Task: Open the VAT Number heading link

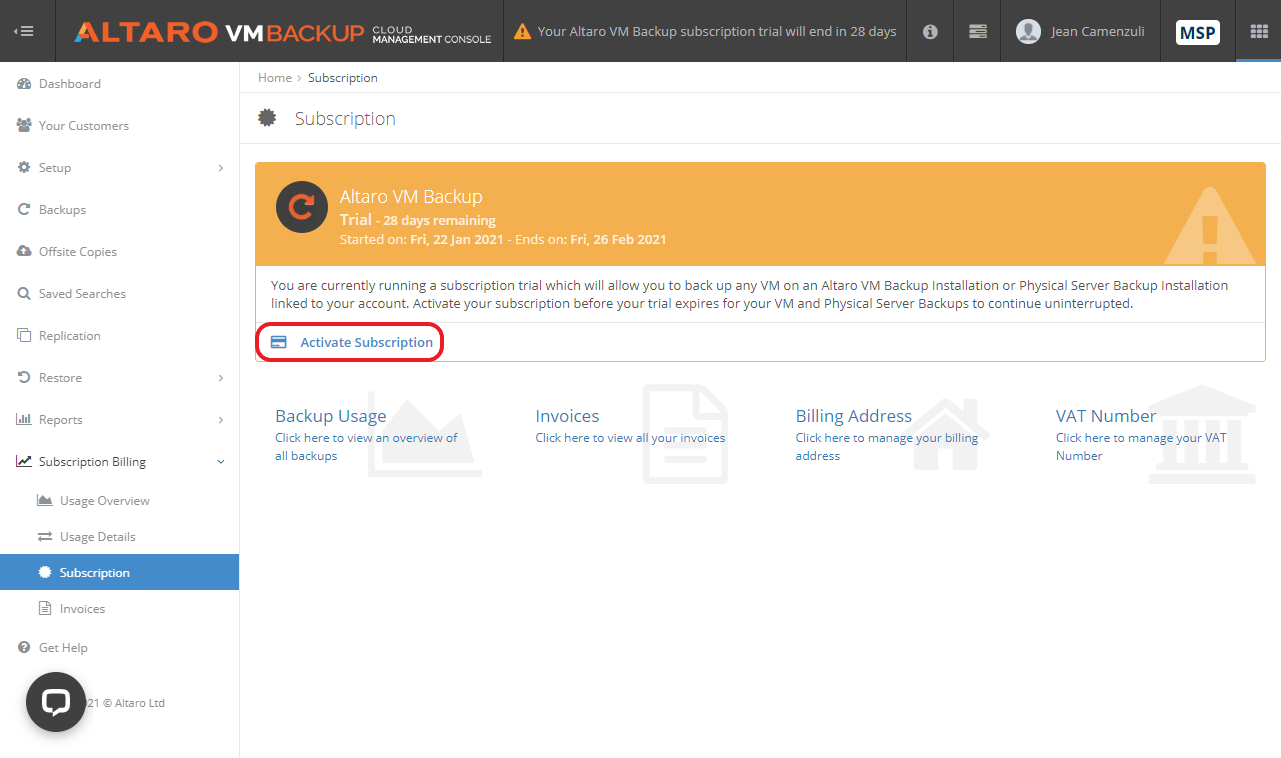Action: 1106,416
